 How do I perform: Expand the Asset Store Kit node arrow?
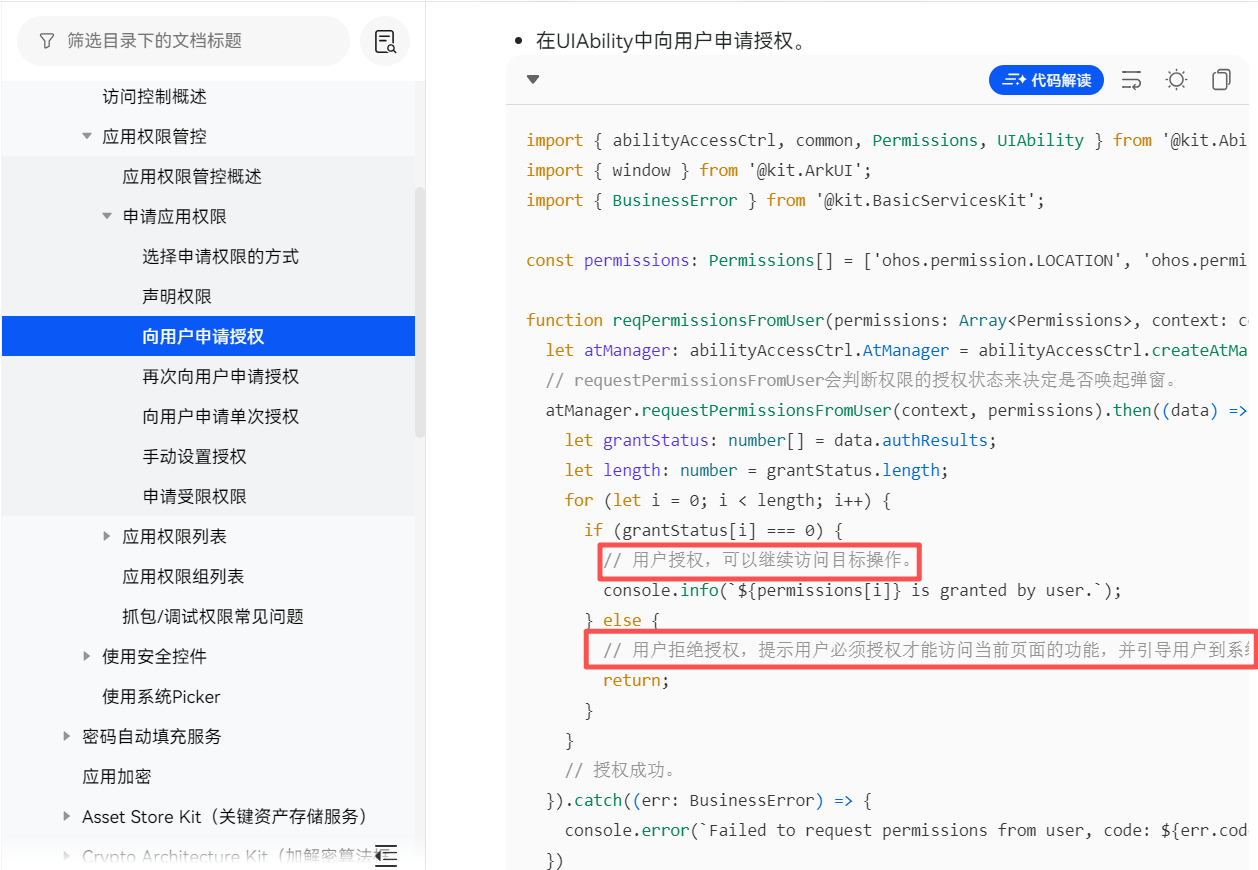tap(67, 816)
